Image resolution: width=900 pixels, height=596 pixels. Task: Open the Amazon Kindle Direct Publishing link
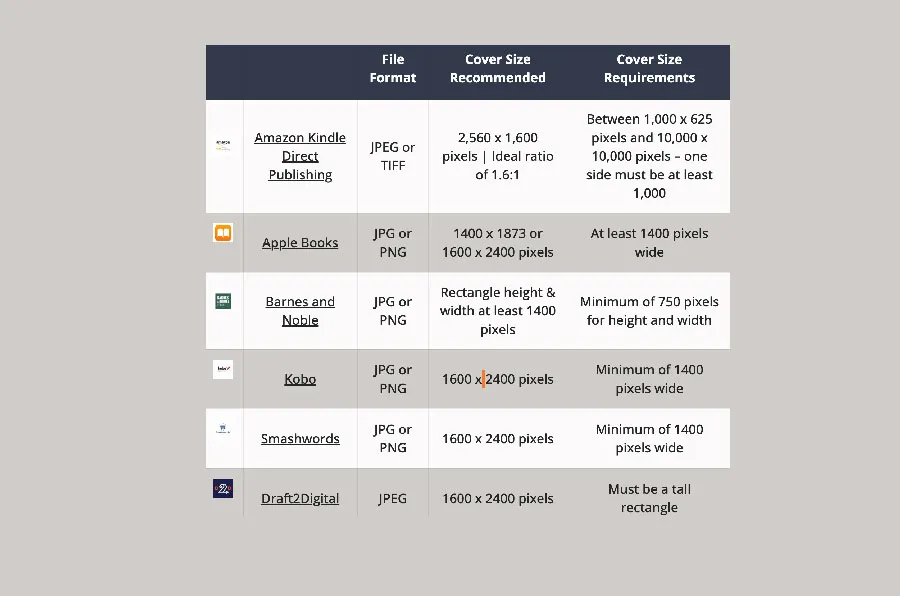pos(300,156)
